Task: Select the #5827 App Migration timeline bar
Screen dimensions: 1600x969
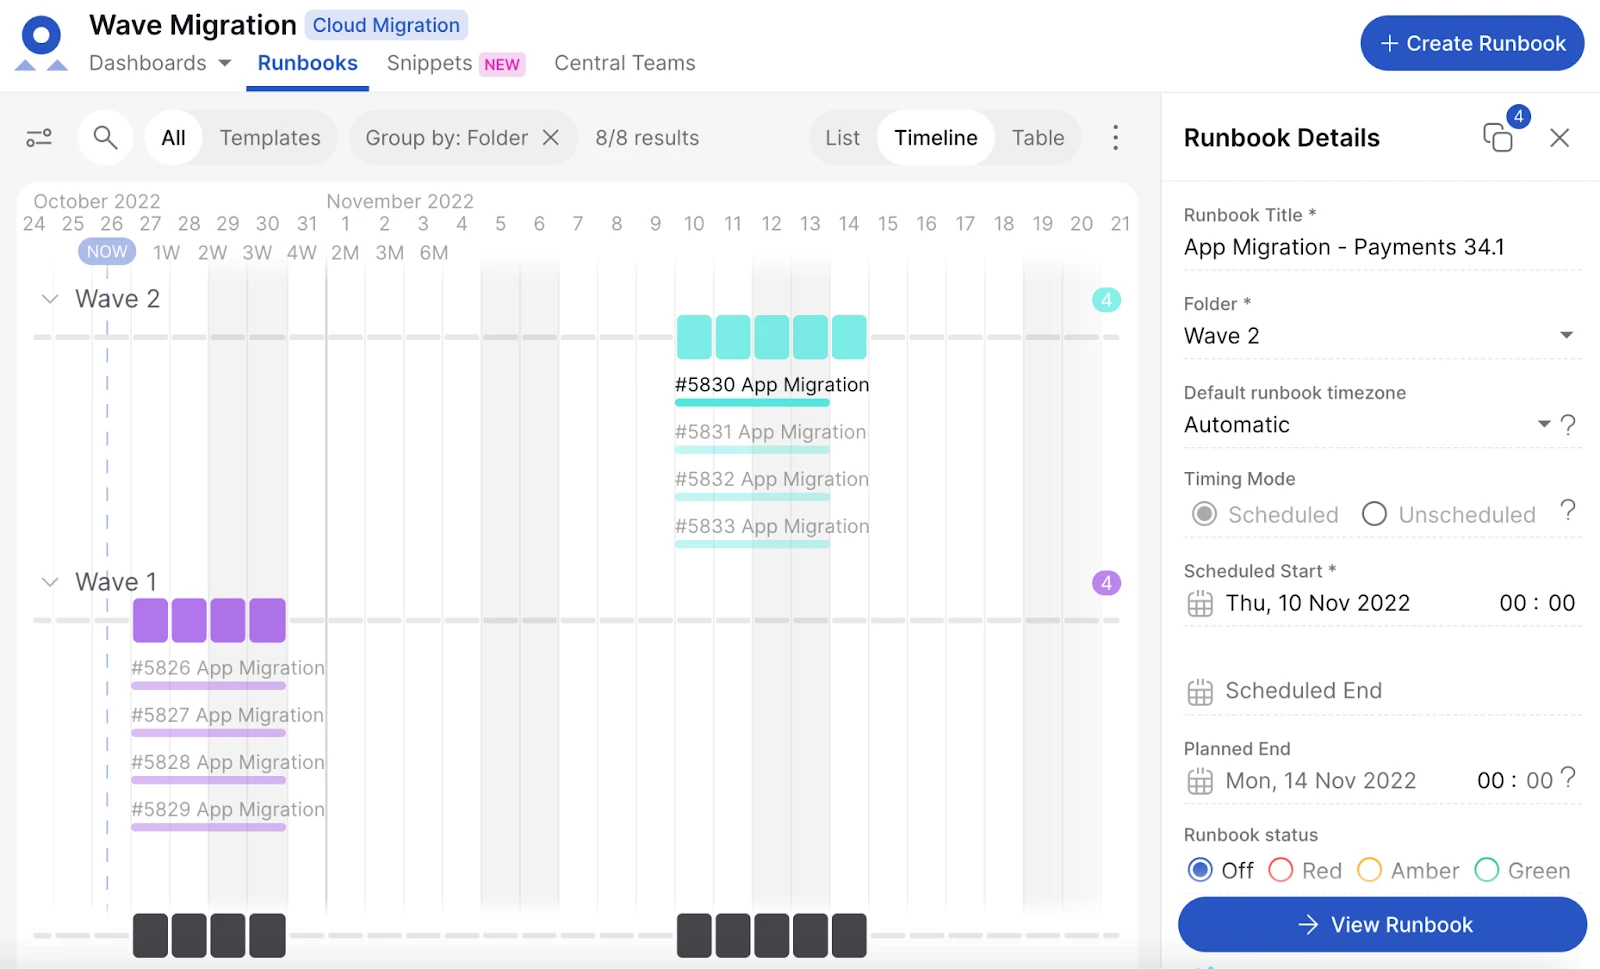Action: (208, 732)
